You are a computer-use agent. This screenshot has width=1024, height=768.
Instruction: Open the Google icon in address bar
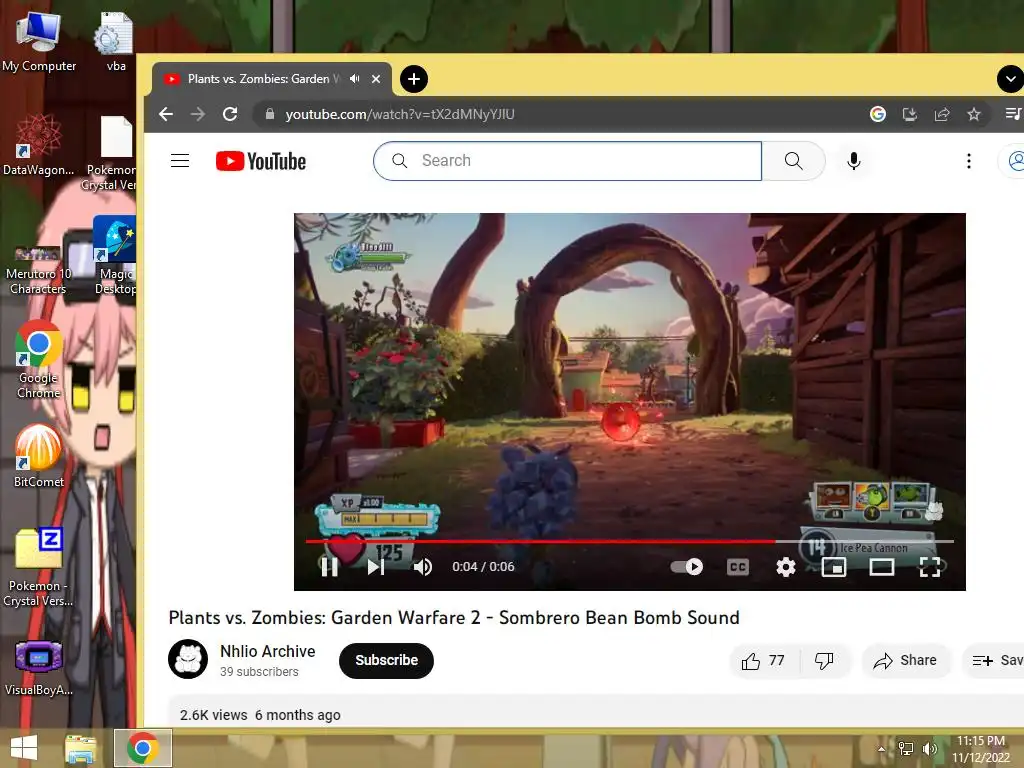coord(878,114)
